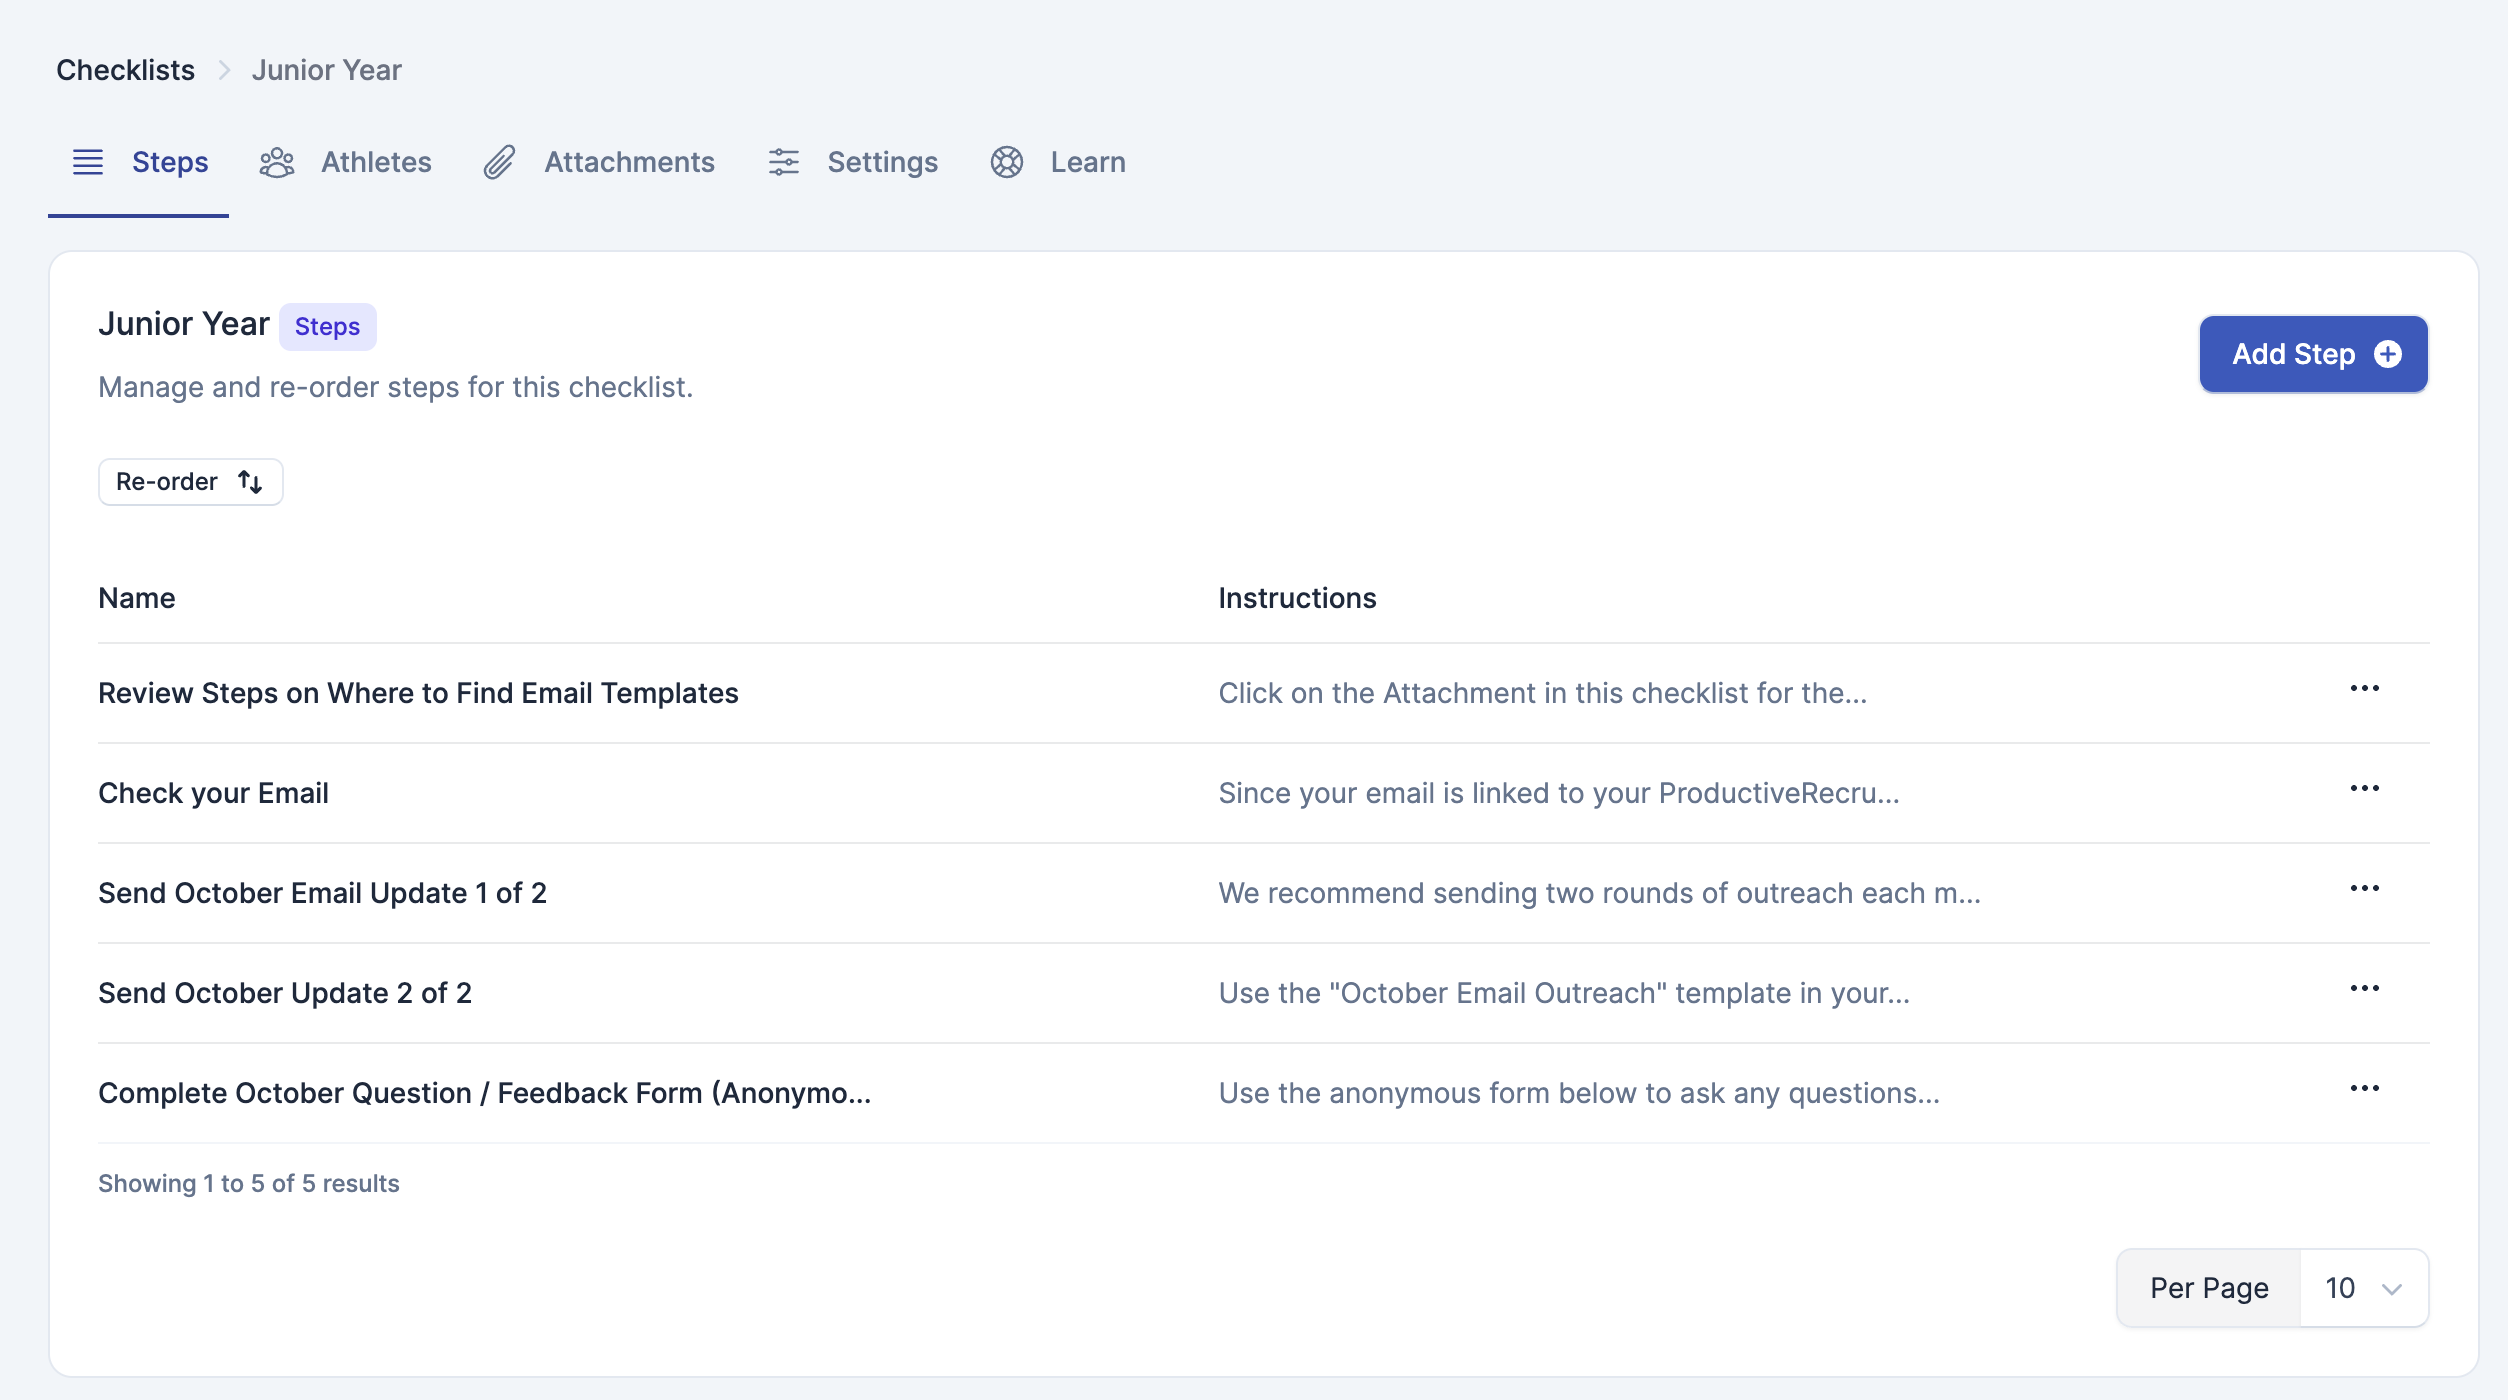Click the Learn lifebuoy icon
Viewport: 2508px width, 1400px height.
[x=1006, y=162]
